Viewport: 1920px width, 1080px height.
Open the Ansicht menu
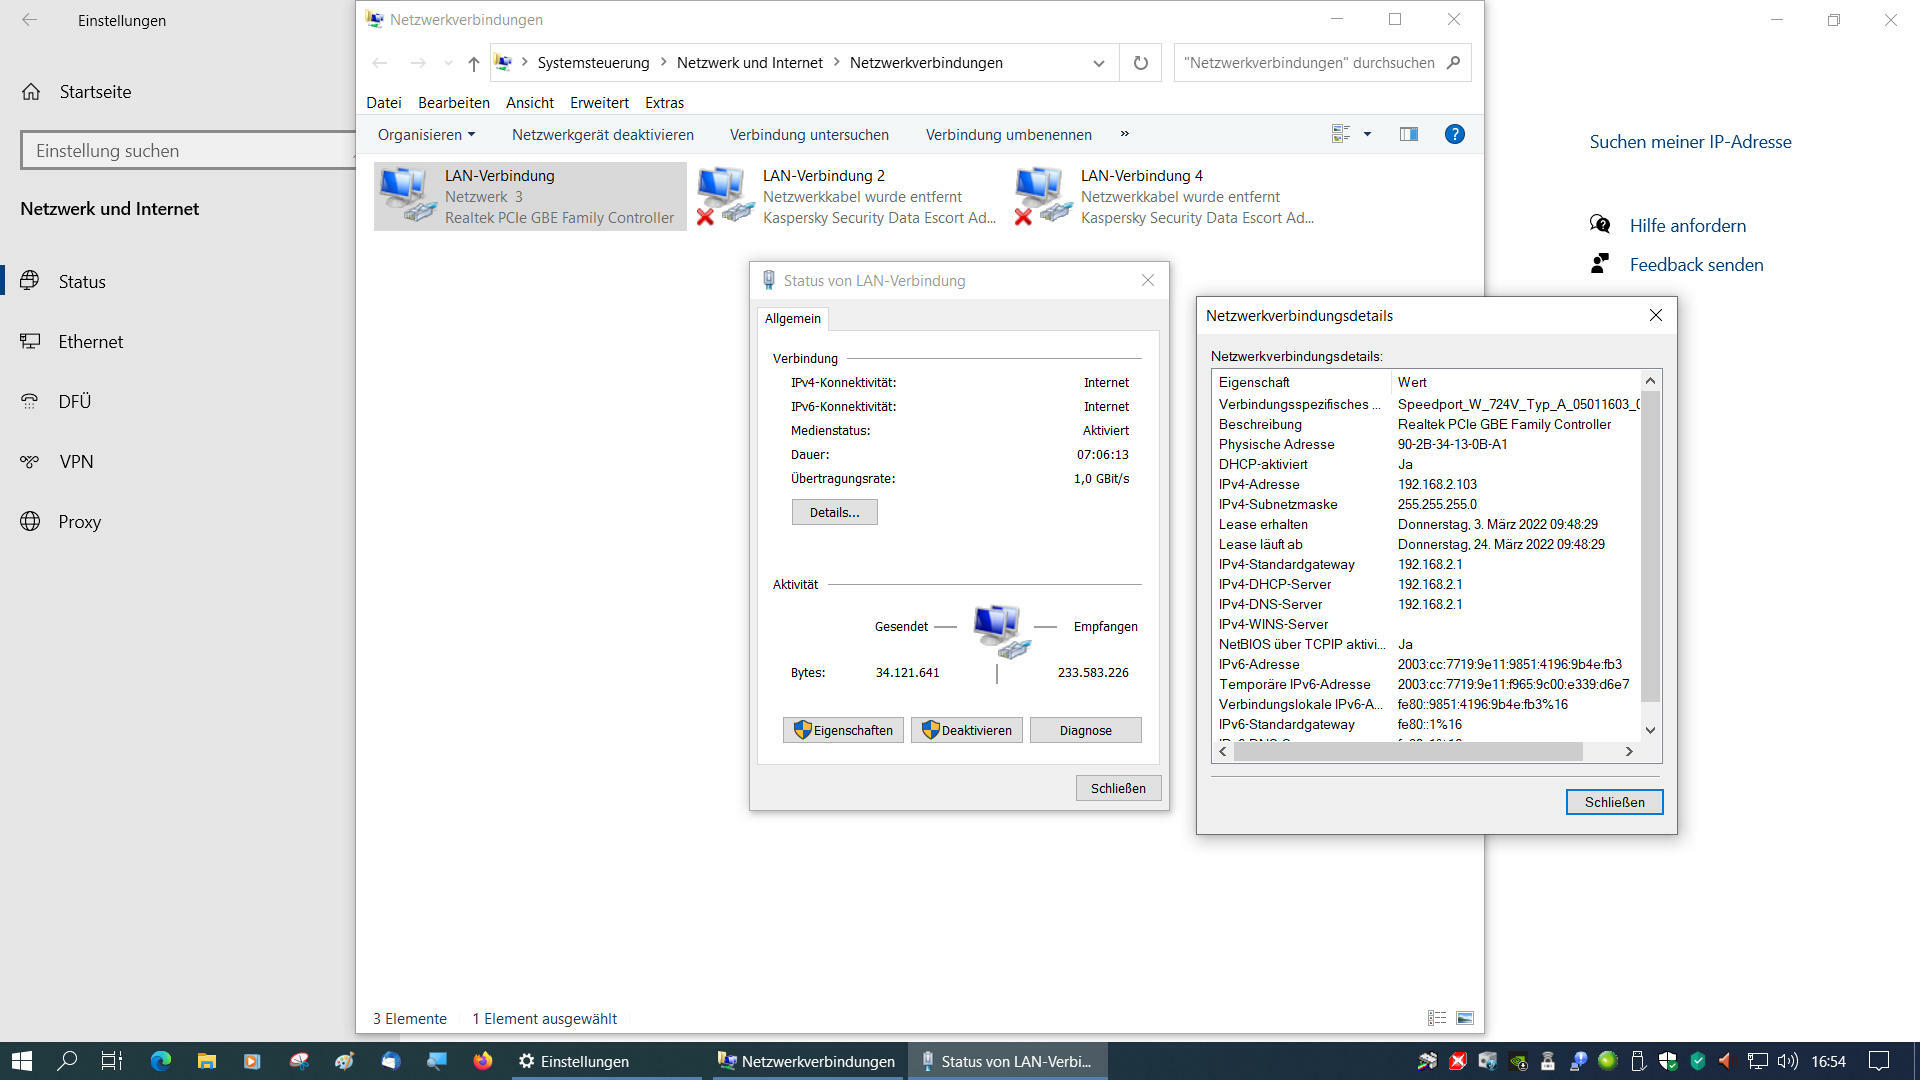click(529, 103)
